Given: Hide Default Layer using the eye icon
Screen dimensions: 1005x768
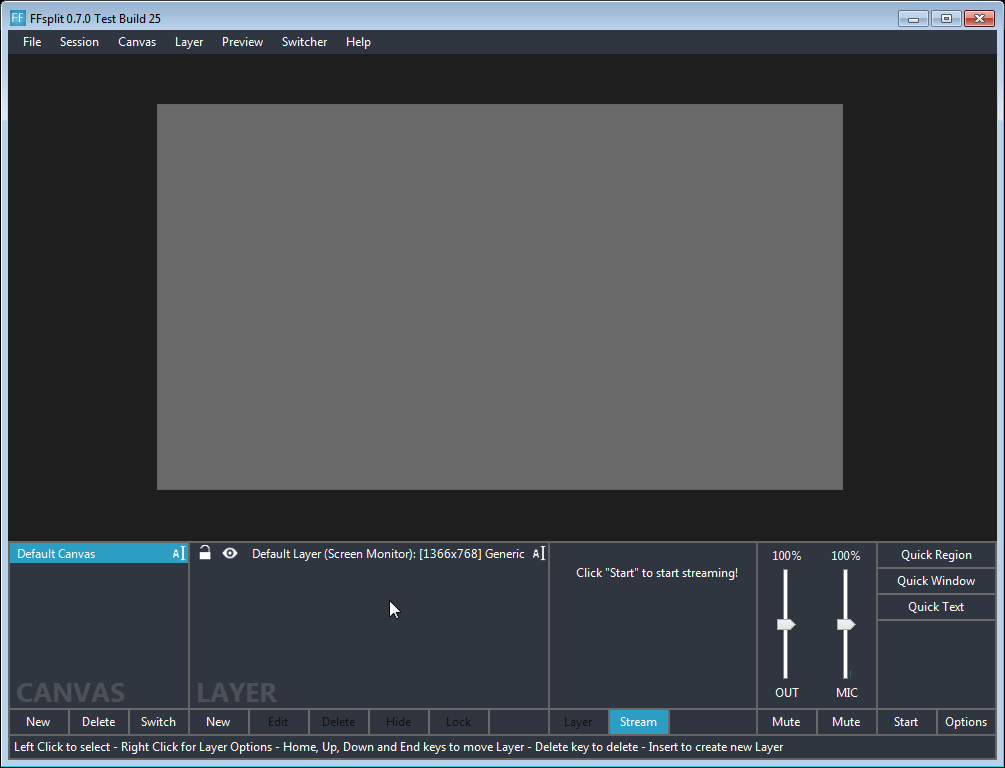Looking at the screenshot, I should click(230, 553).
